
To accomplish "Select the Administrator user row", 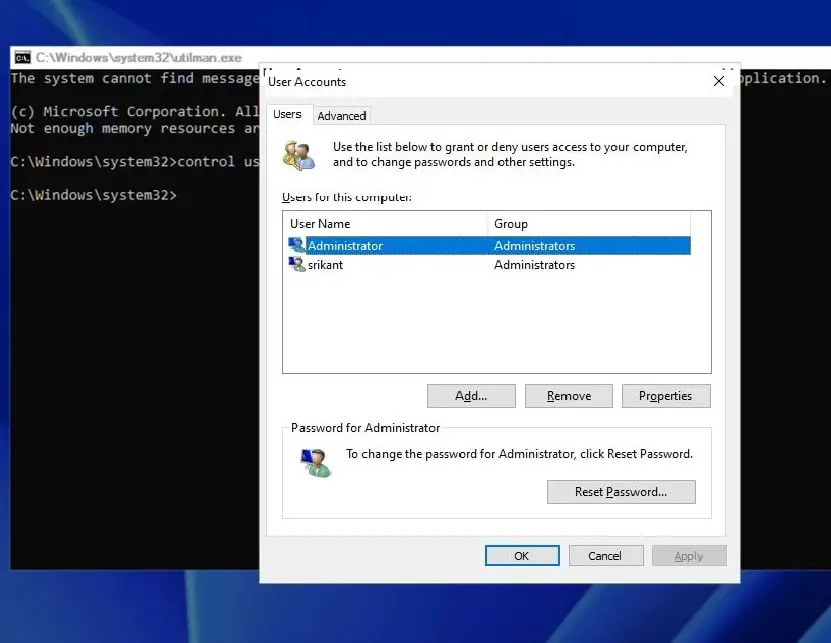I will coord(489,245).
